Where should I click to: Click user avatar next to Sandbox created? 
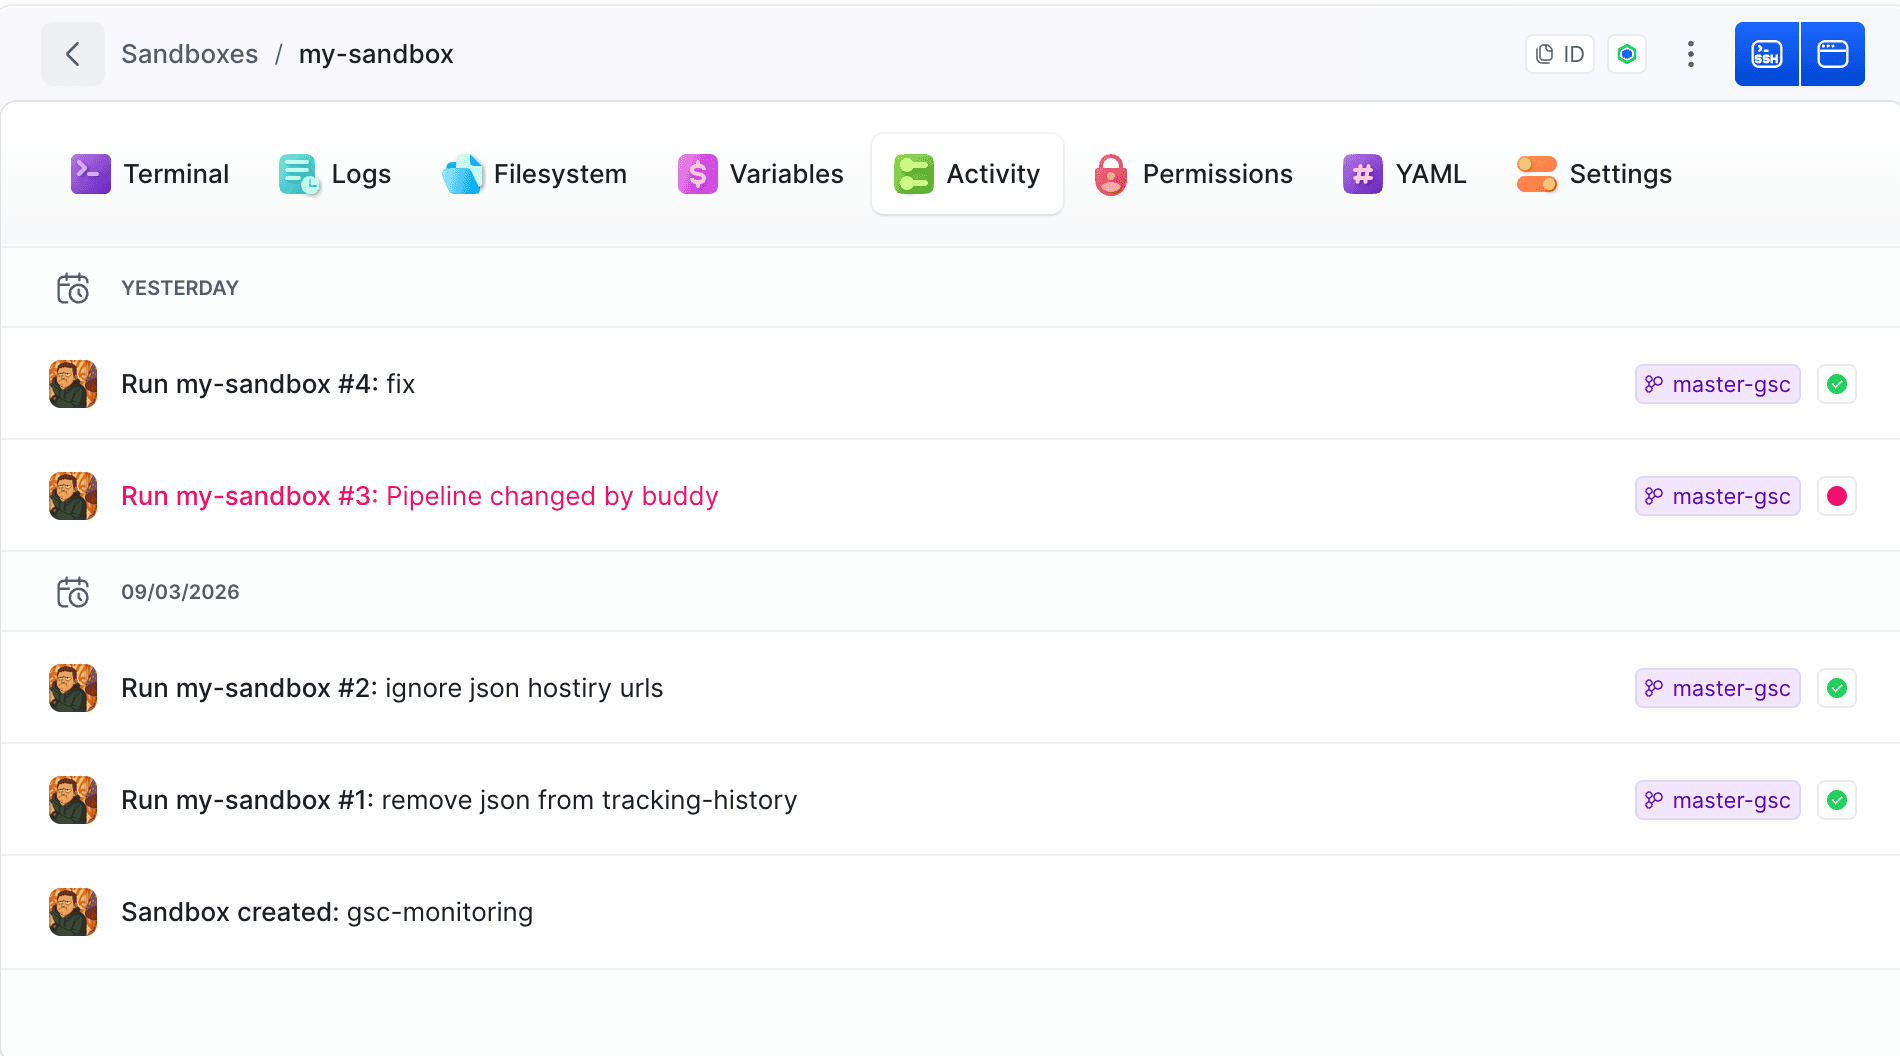click(x=73, y=912)
